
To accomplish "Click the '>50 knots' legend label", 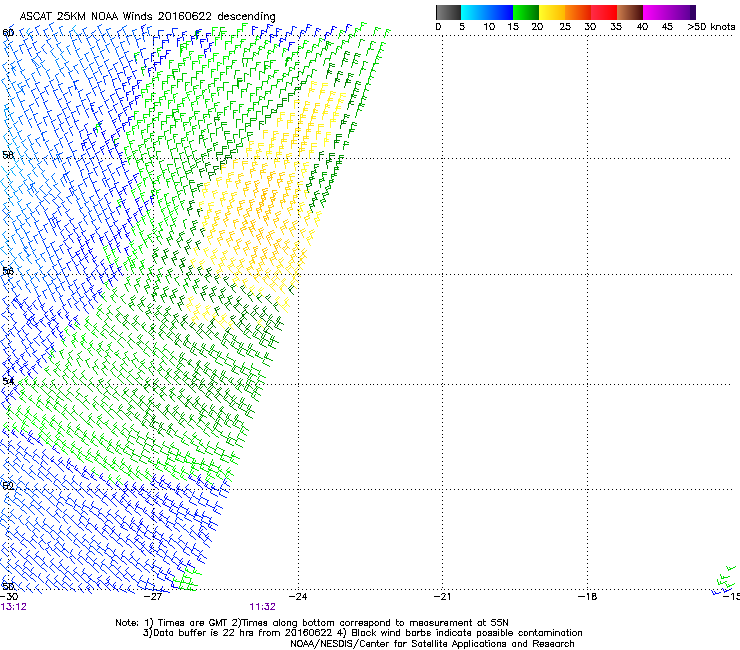I will point(711,27).
